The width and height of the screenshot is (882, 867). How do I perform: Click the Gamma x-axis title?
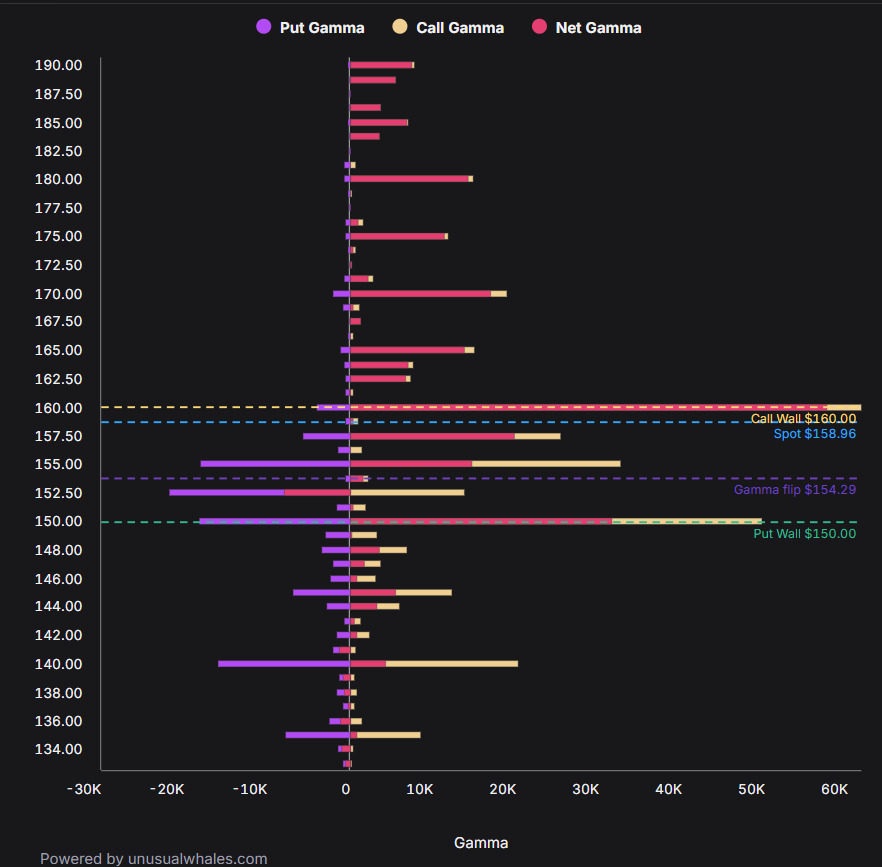click(x=481, y=843)
